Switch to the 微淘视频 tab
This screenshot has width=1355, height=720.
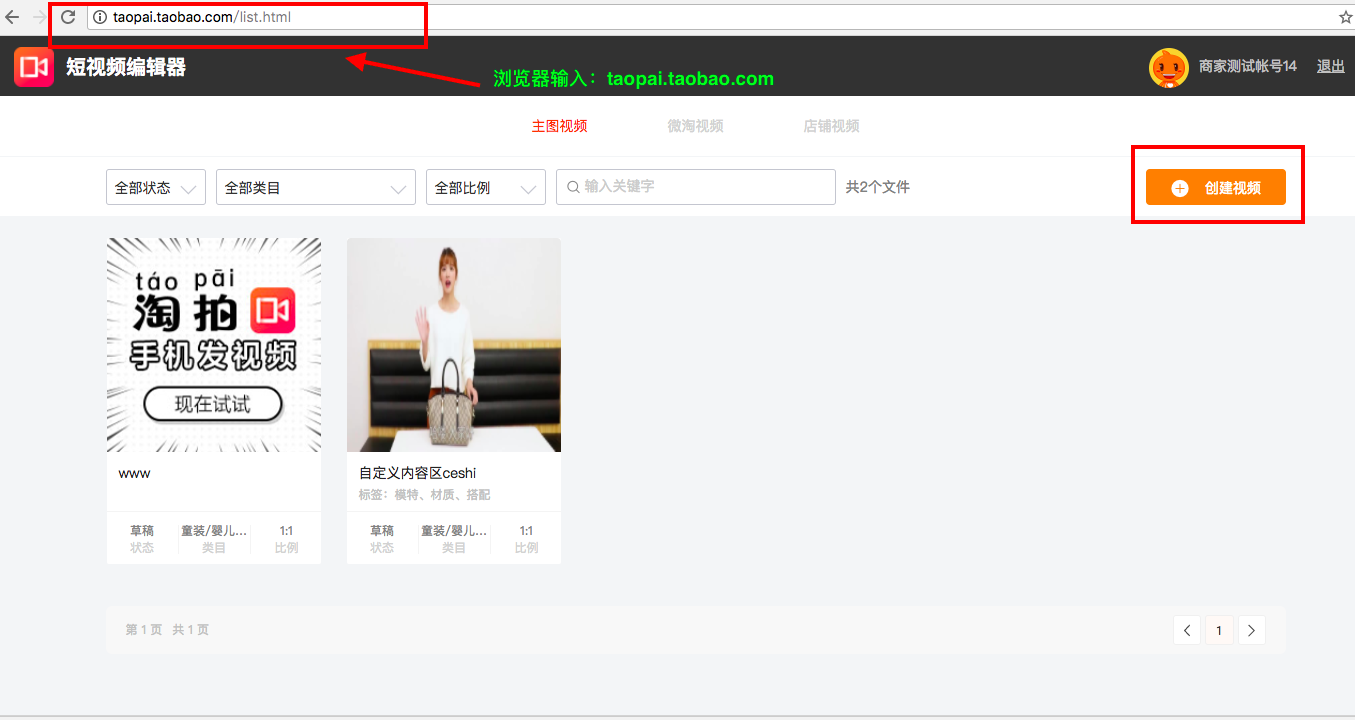pyautogui.click(x=695, y=126)
